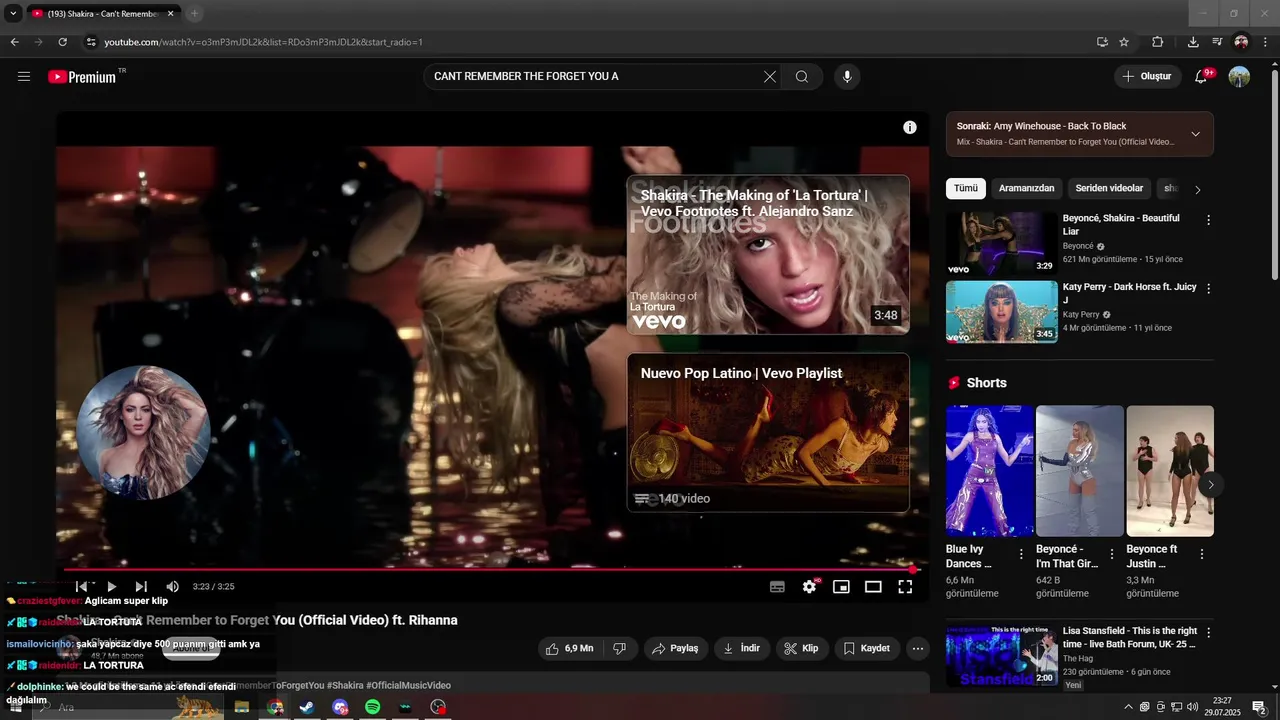Enter fullscreen mode

(x=905, y=587)
